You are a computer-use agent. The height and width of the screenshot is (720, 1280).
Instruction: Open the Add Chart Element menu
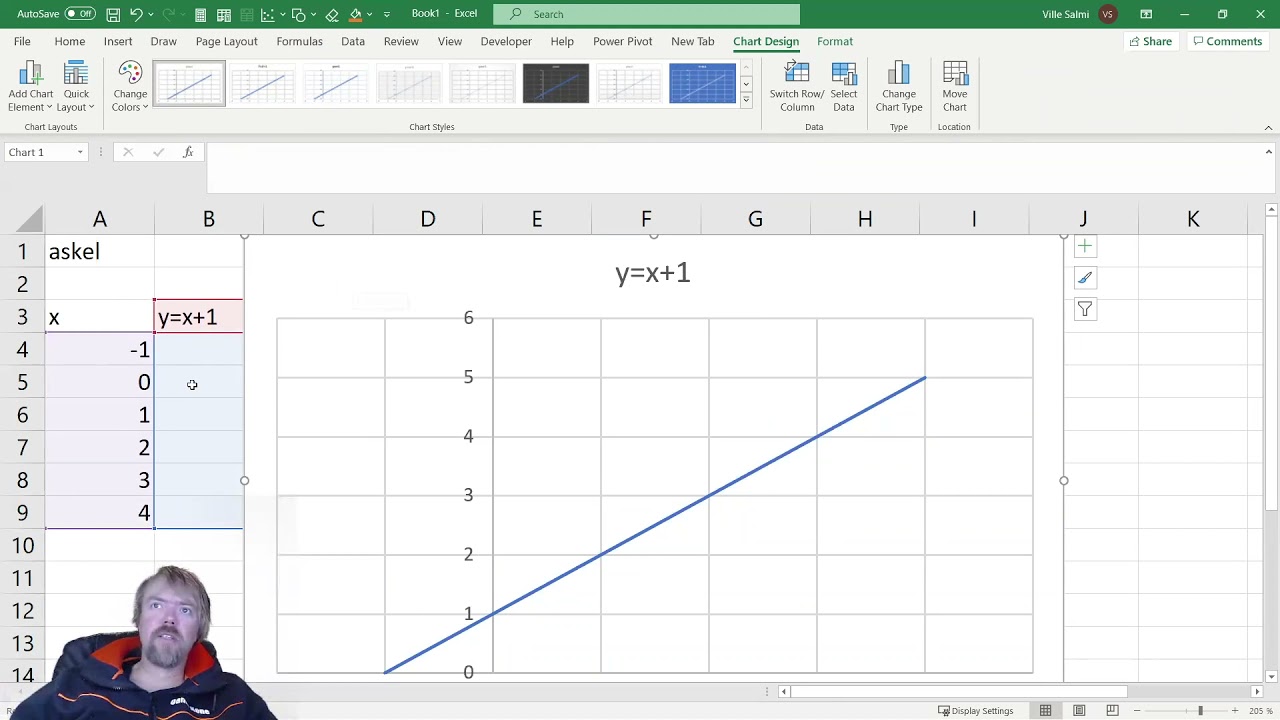coord(31,87)
